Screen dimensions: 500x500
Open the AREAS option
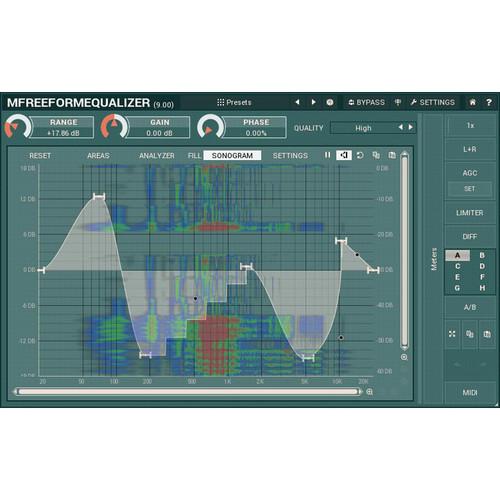(98, 156)
